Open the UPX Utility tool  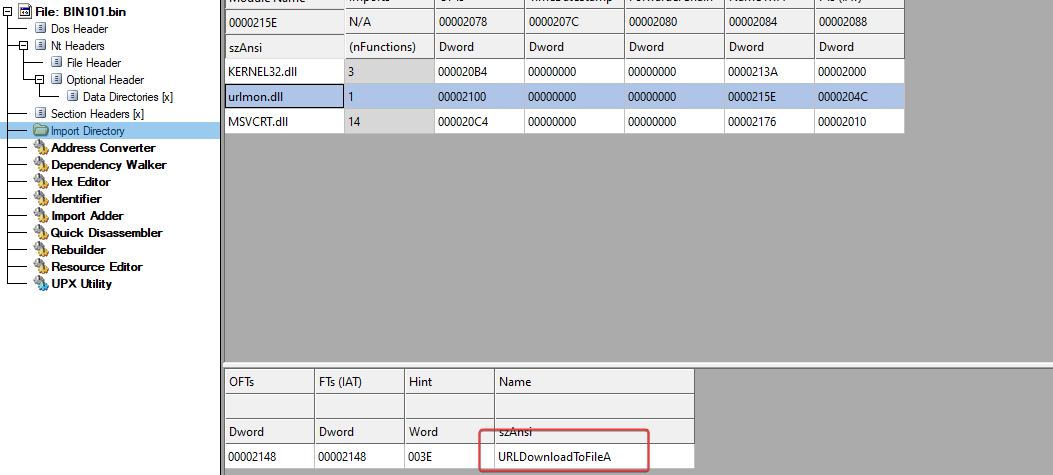click(81, 284)
